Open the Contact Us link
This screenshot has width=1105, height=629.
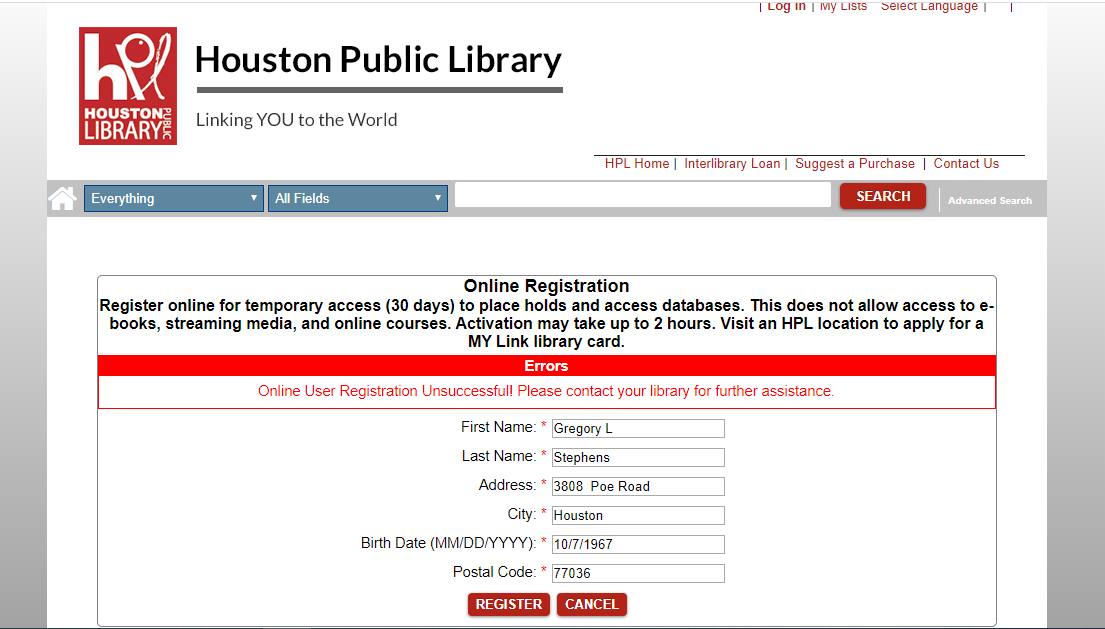click(966, 163)
